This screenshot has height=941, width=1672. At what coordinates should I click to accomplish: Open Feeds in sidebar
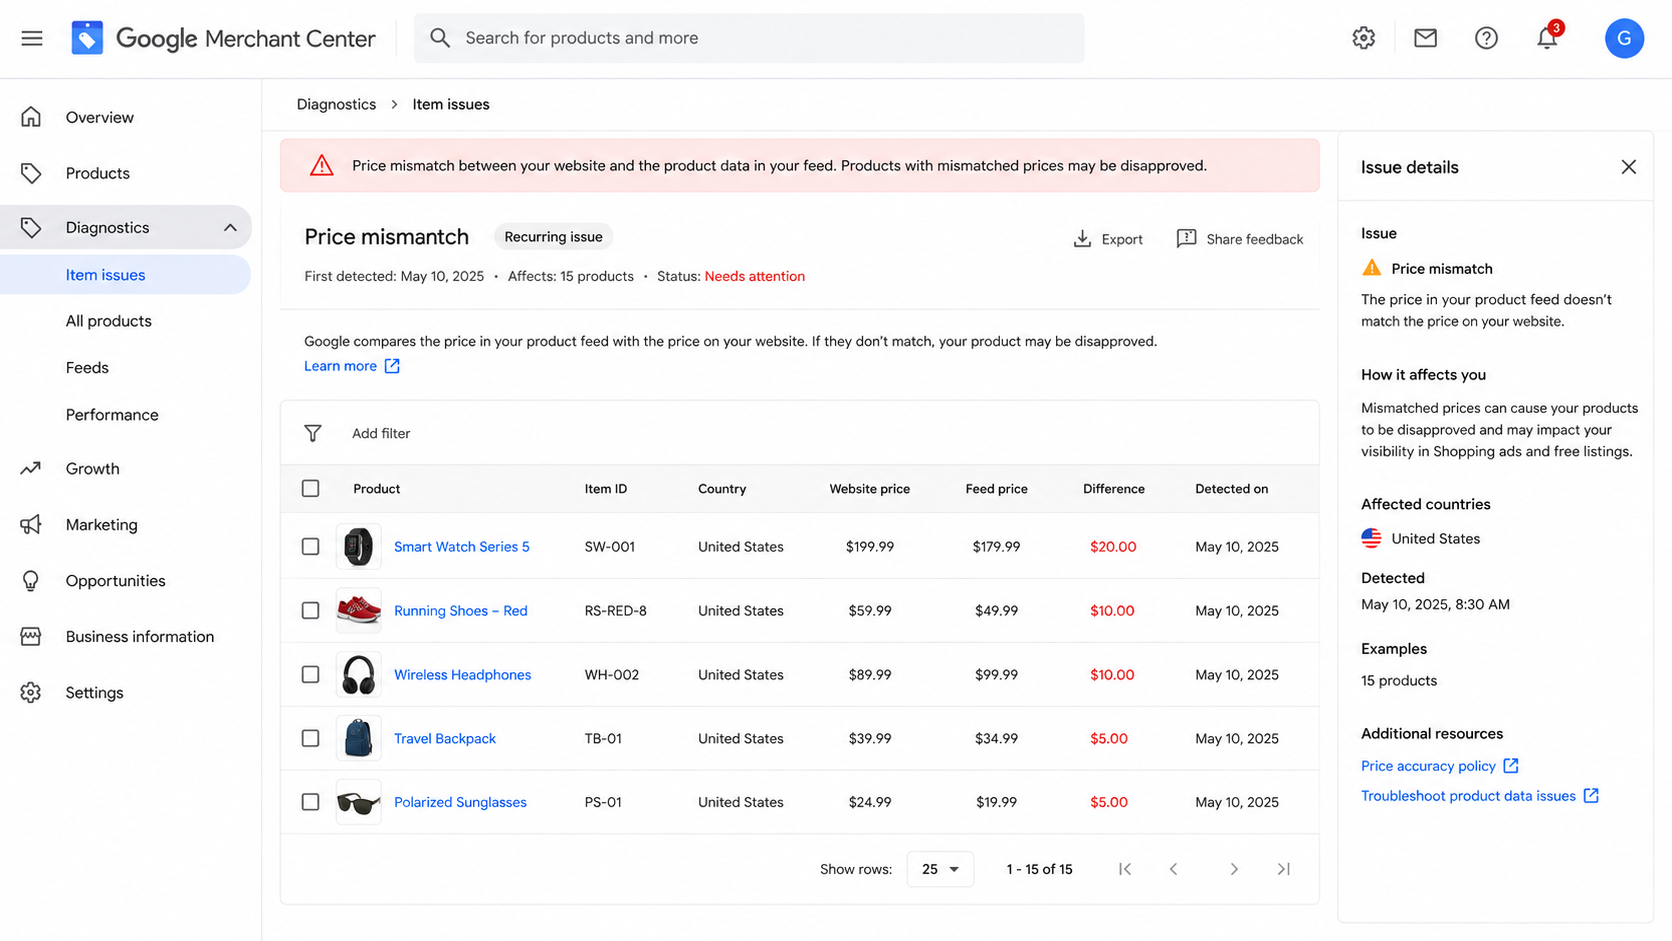pos(87,368)
